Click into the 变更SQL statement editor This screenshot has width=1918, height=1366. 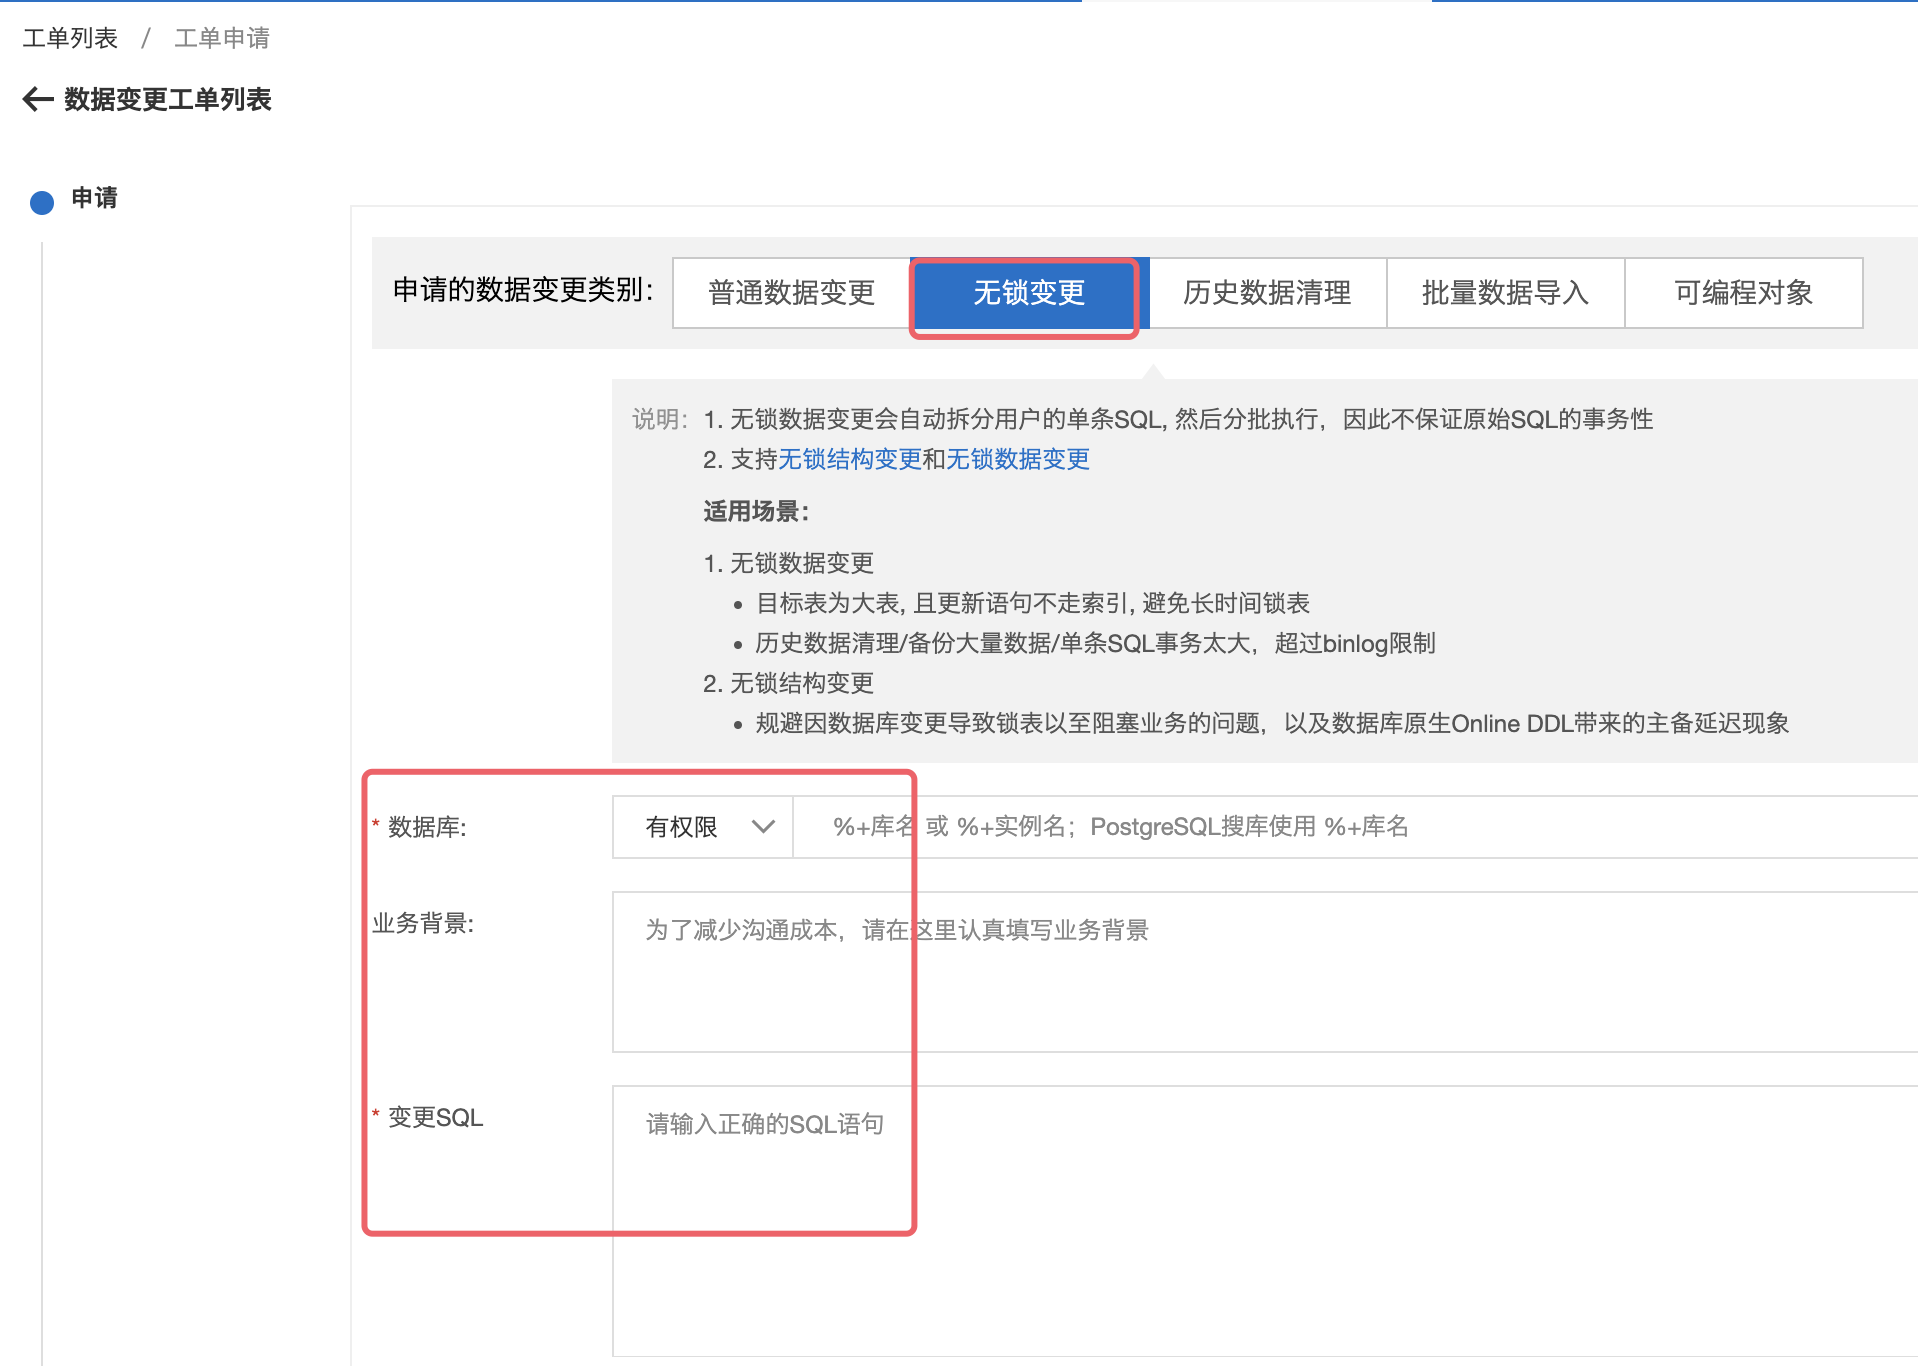pyautogui.click(x=1265, y=1221)
